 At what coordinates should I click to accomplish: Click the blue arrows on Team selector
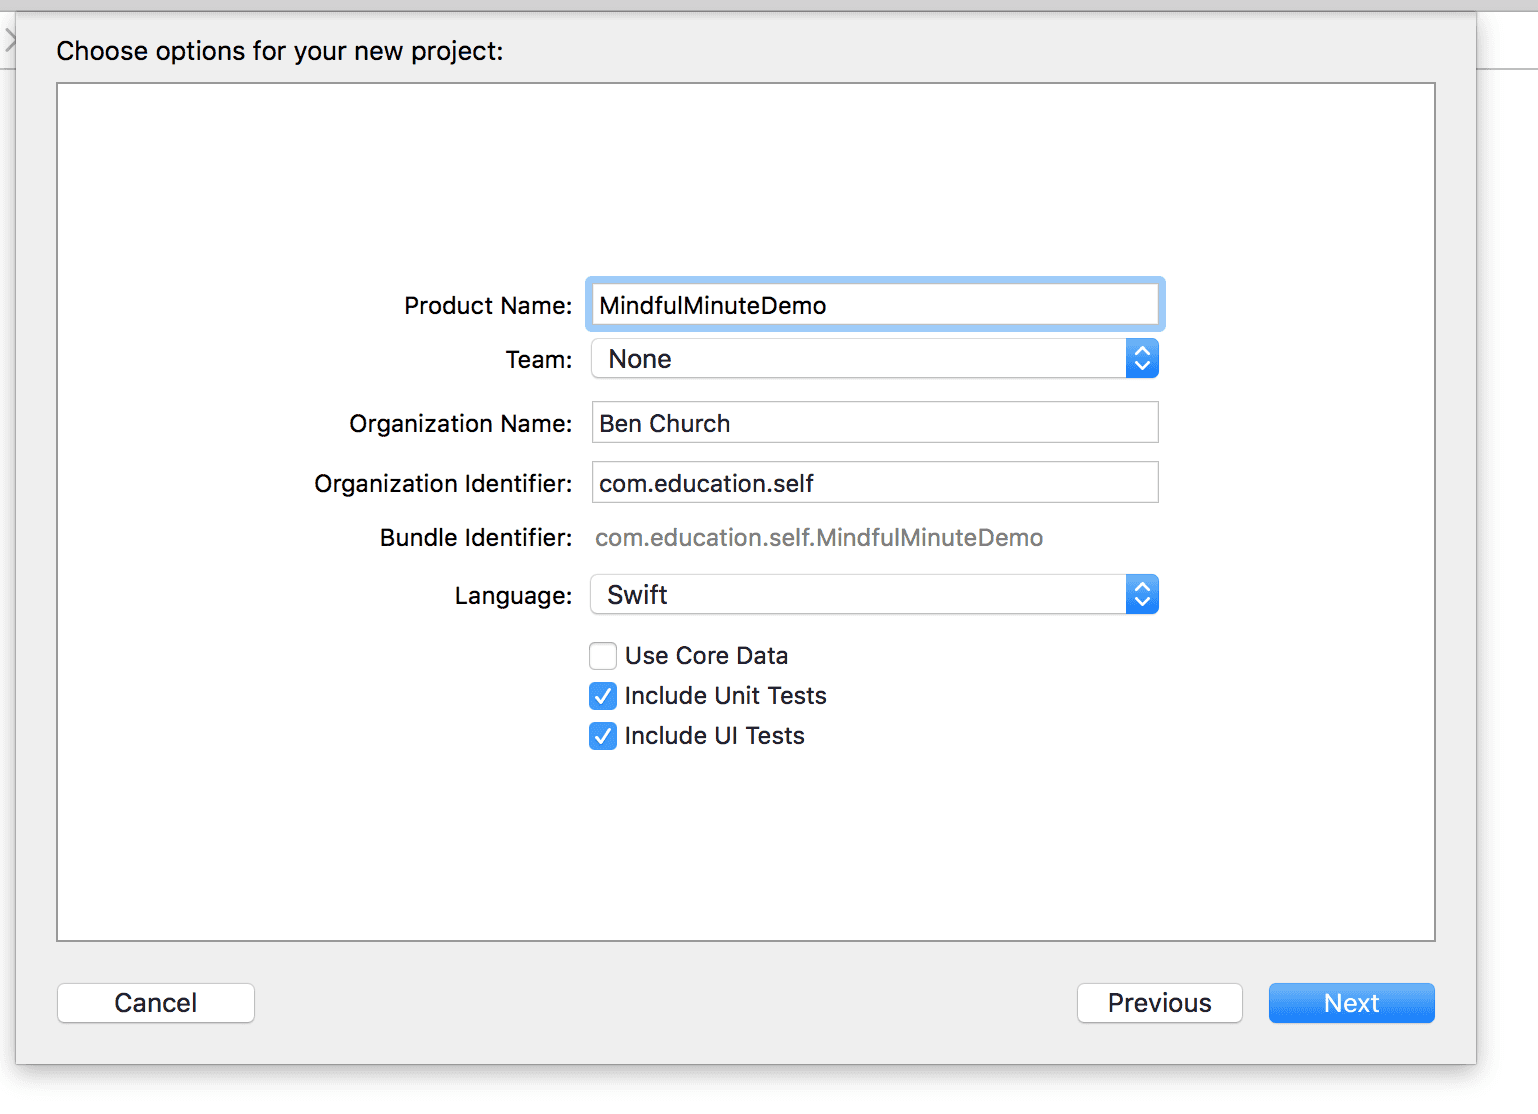point(1142,359)
